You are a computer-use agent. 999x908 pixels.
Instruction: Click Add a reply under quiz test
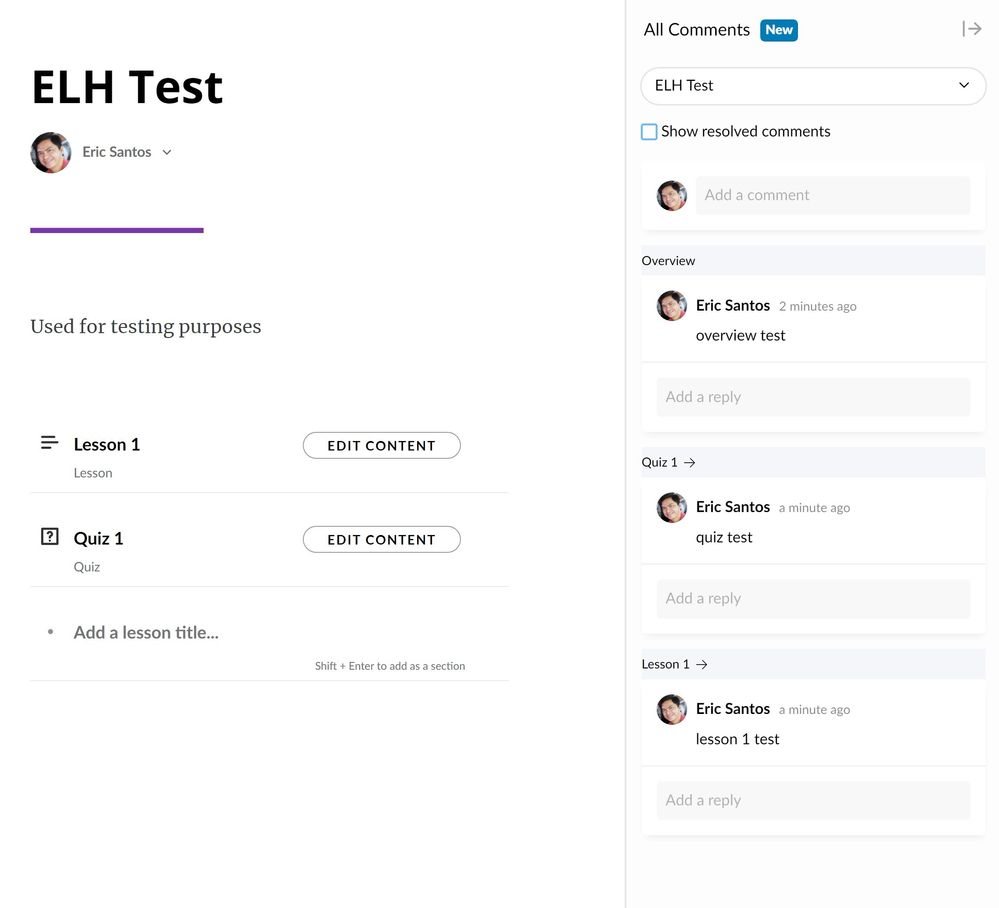tap(813, 599)
